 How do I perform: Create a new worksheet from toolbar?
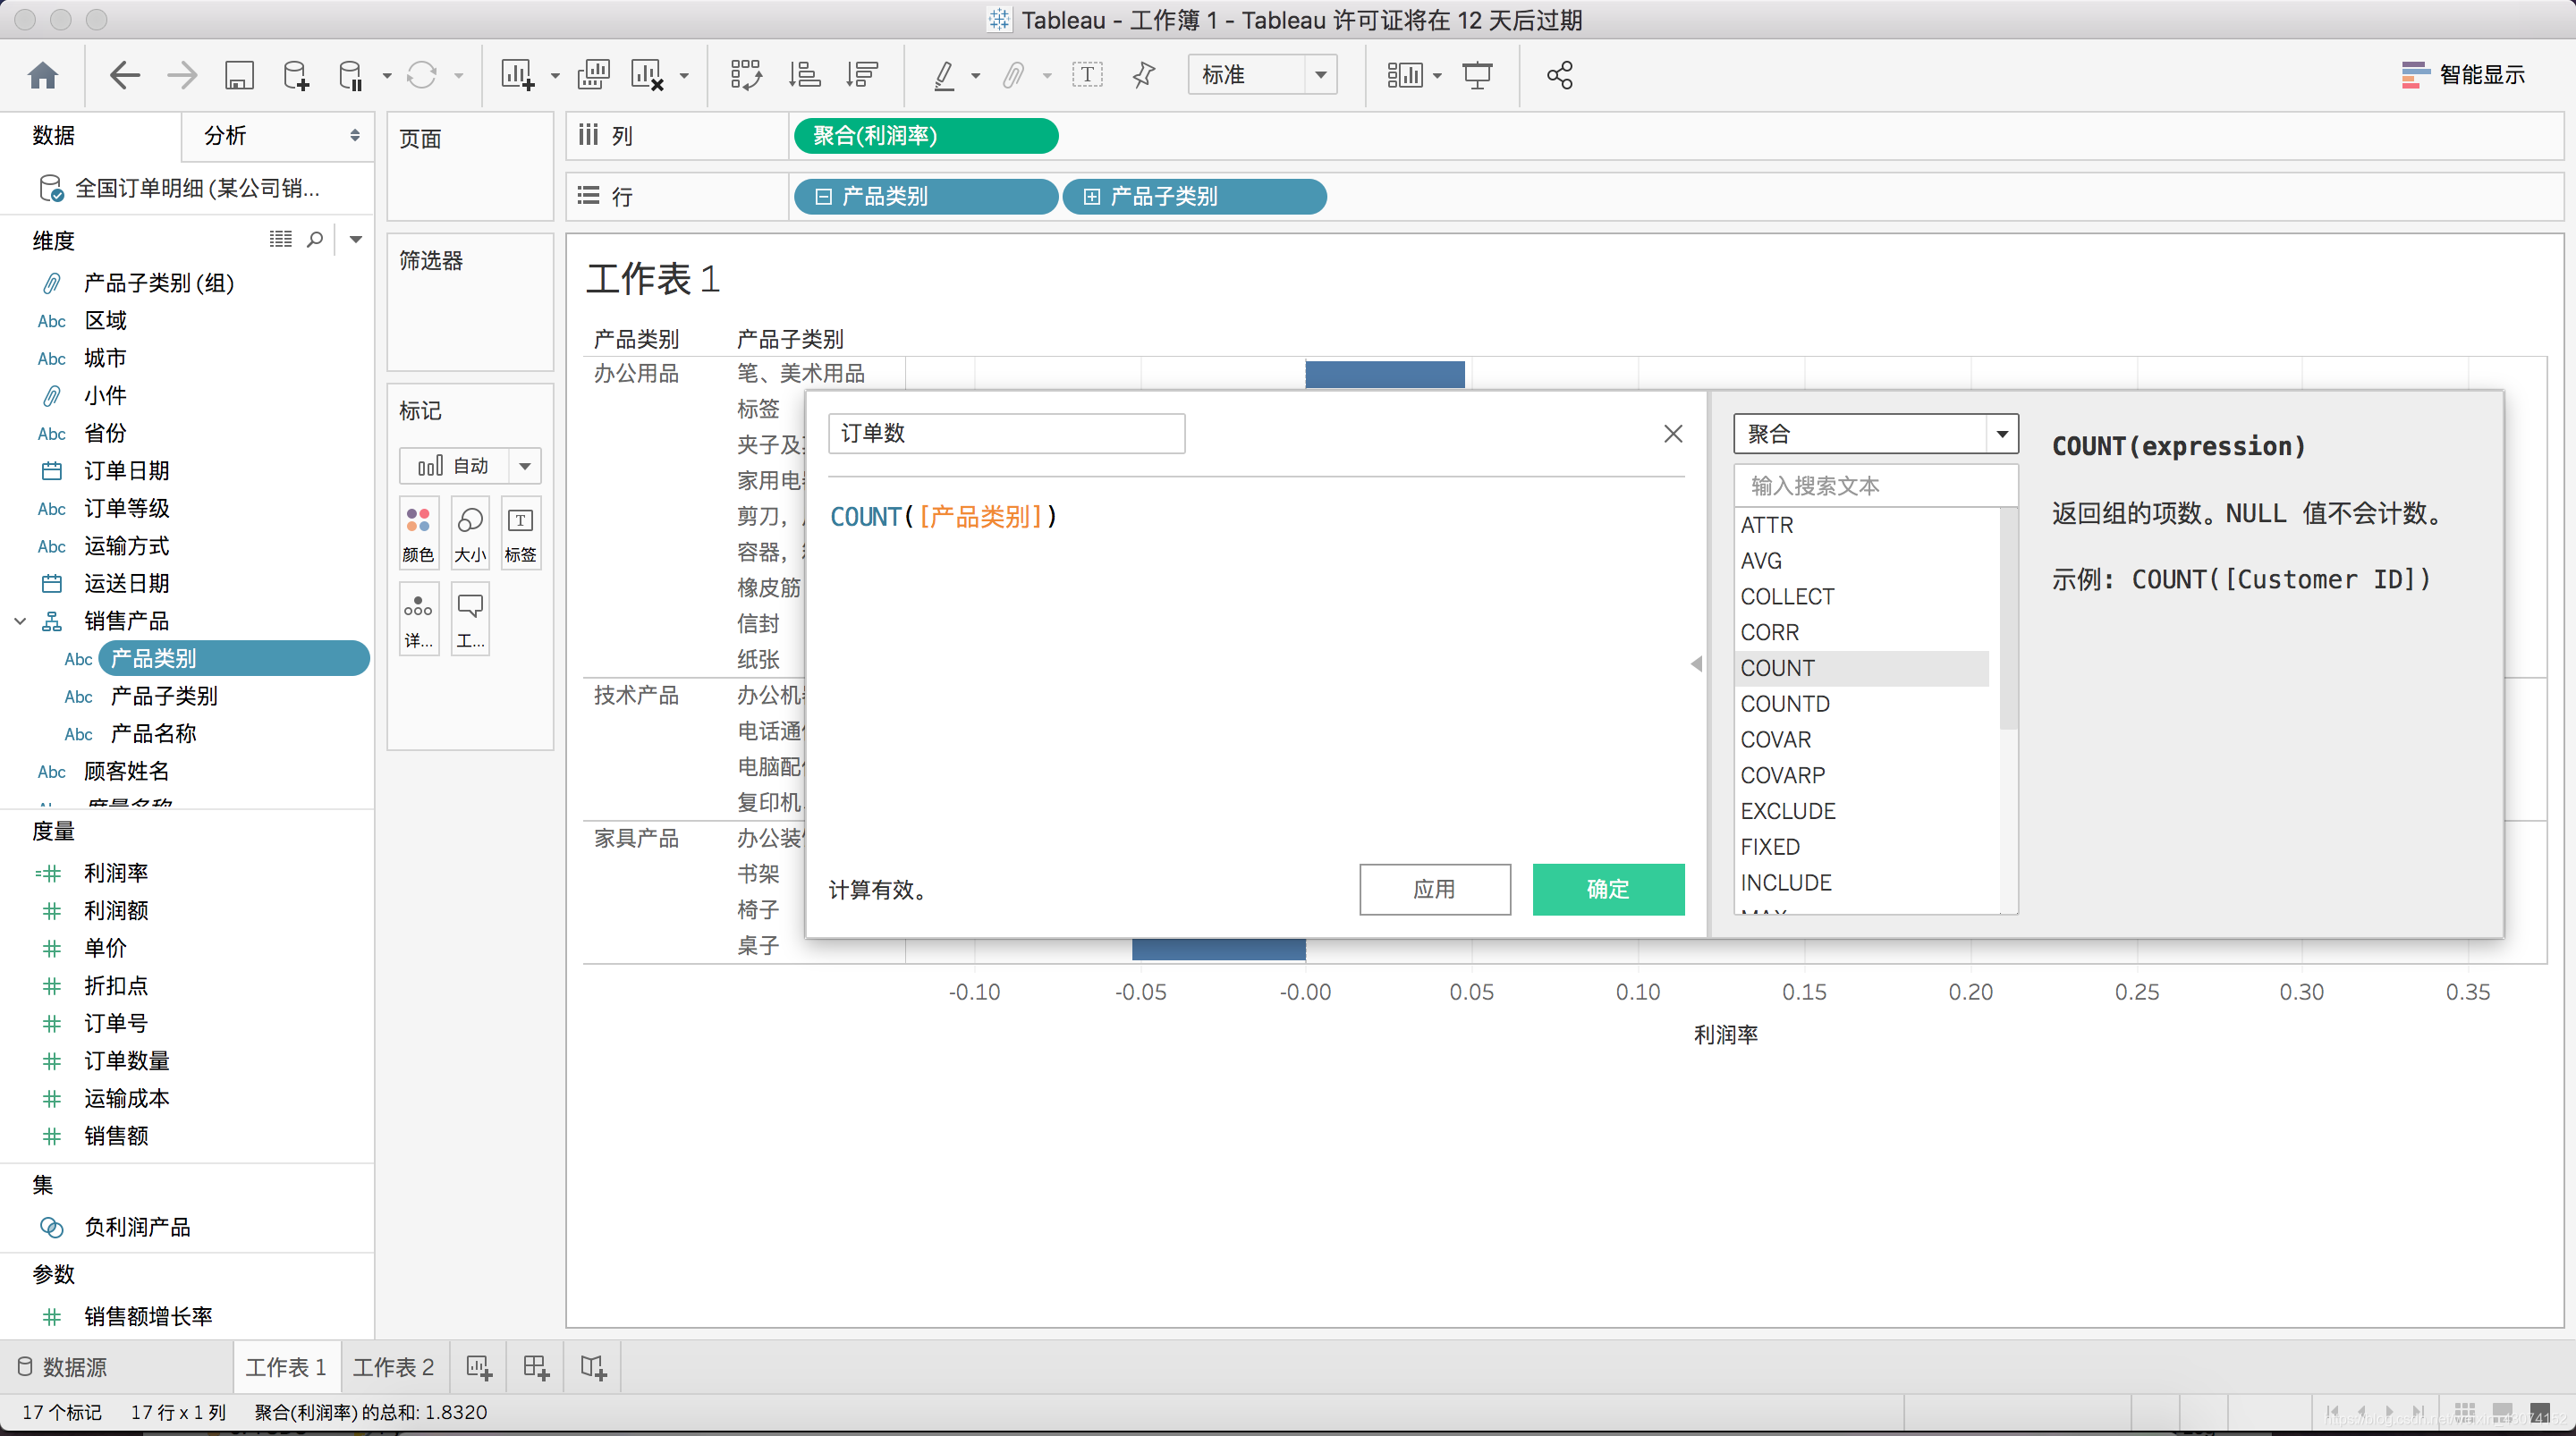click(x=518, y=75)
